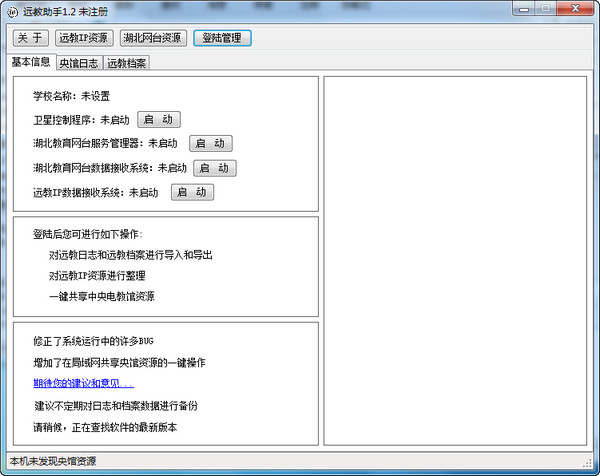Click the resize grip in the status bar corner
Viewport: 600px width, 476px height.
pos(587,463)
